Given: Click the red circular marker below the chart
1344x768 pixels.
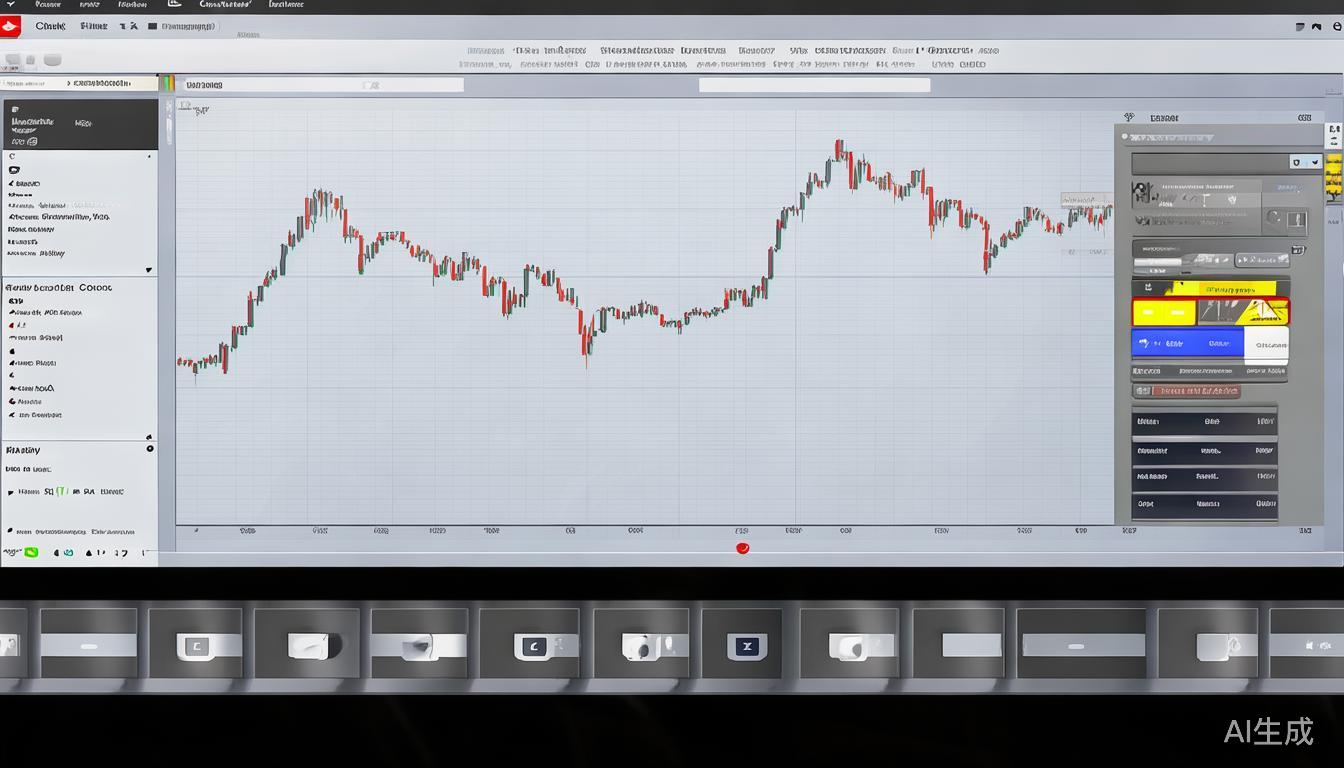Looking at the screenshot, I should pyautogui.click(x=742, y=548).
